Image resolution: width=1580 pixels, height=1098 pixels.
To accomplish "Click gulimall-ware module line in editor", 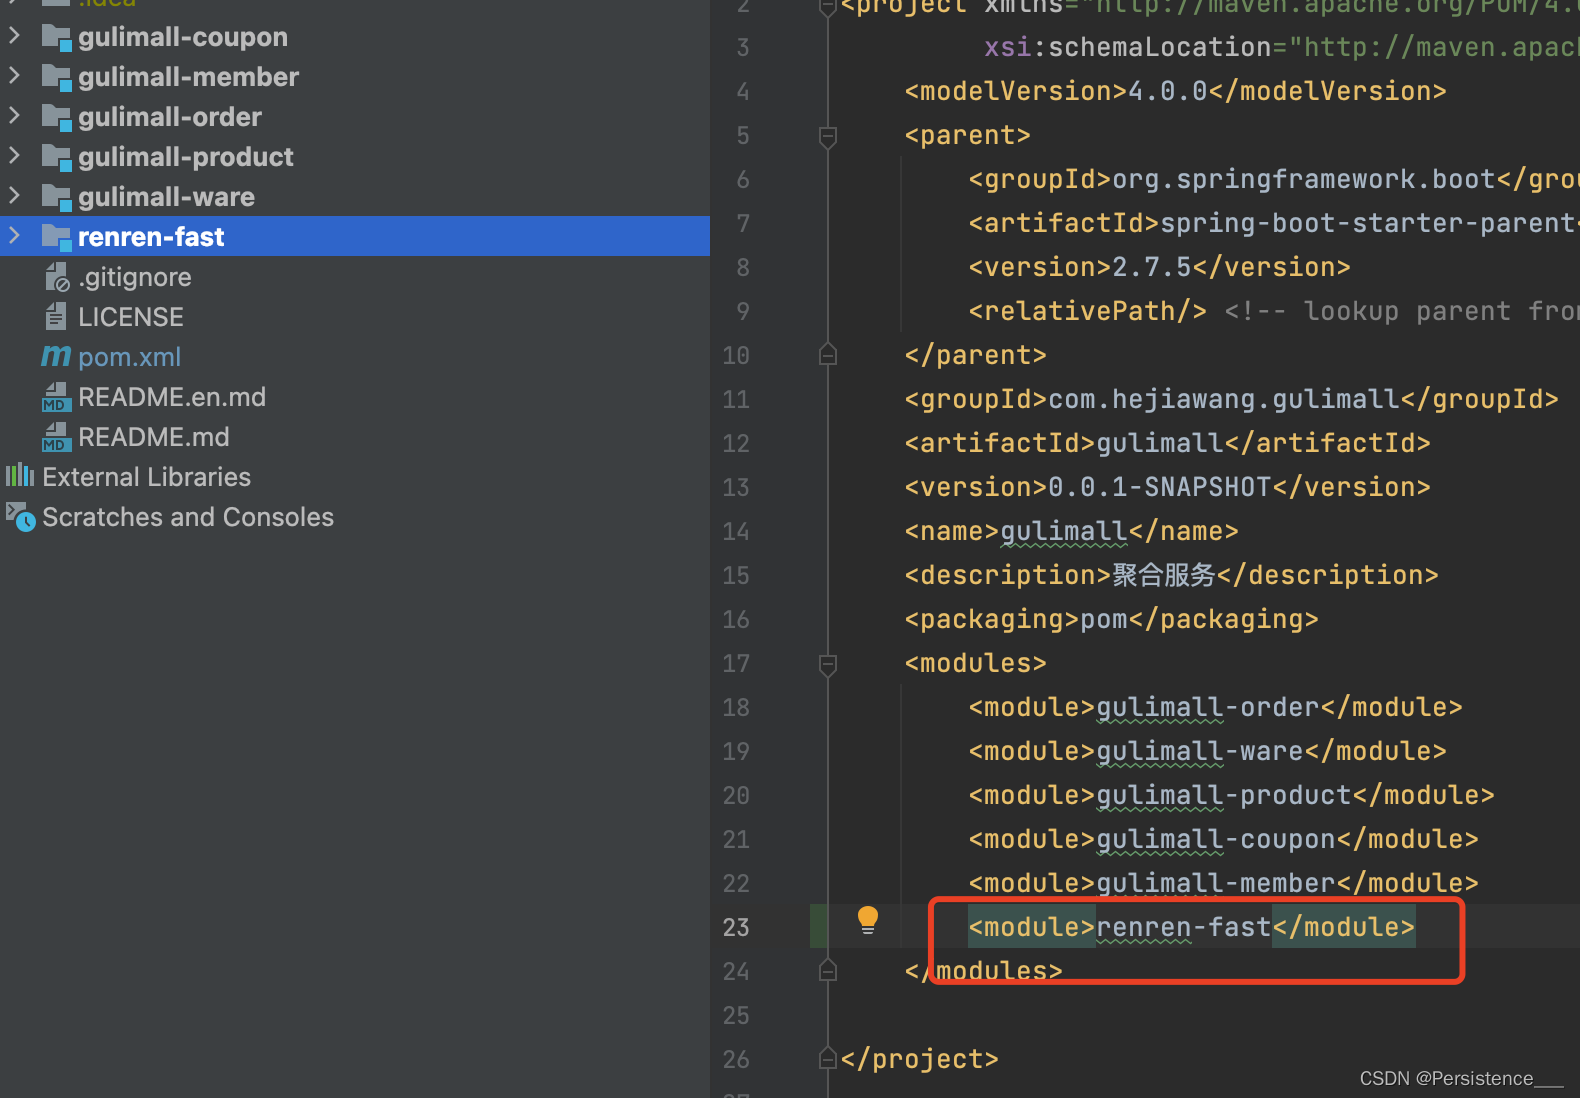I will click(1207, 751).
